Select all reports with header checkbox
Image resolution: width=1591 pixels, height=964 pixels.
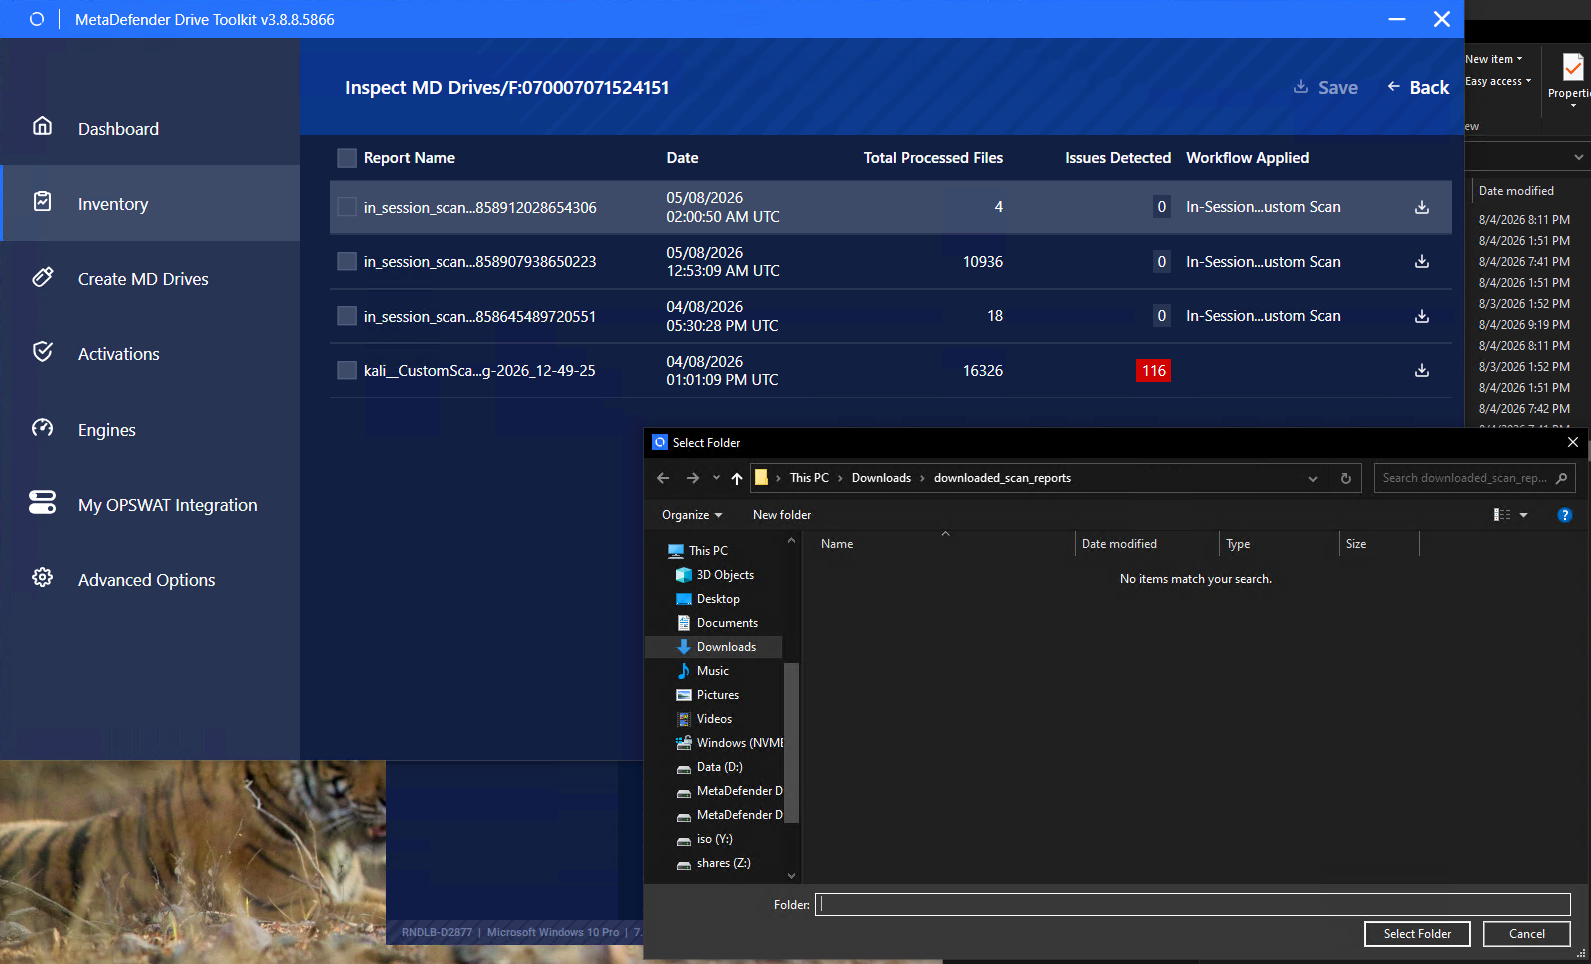point(347,158)
